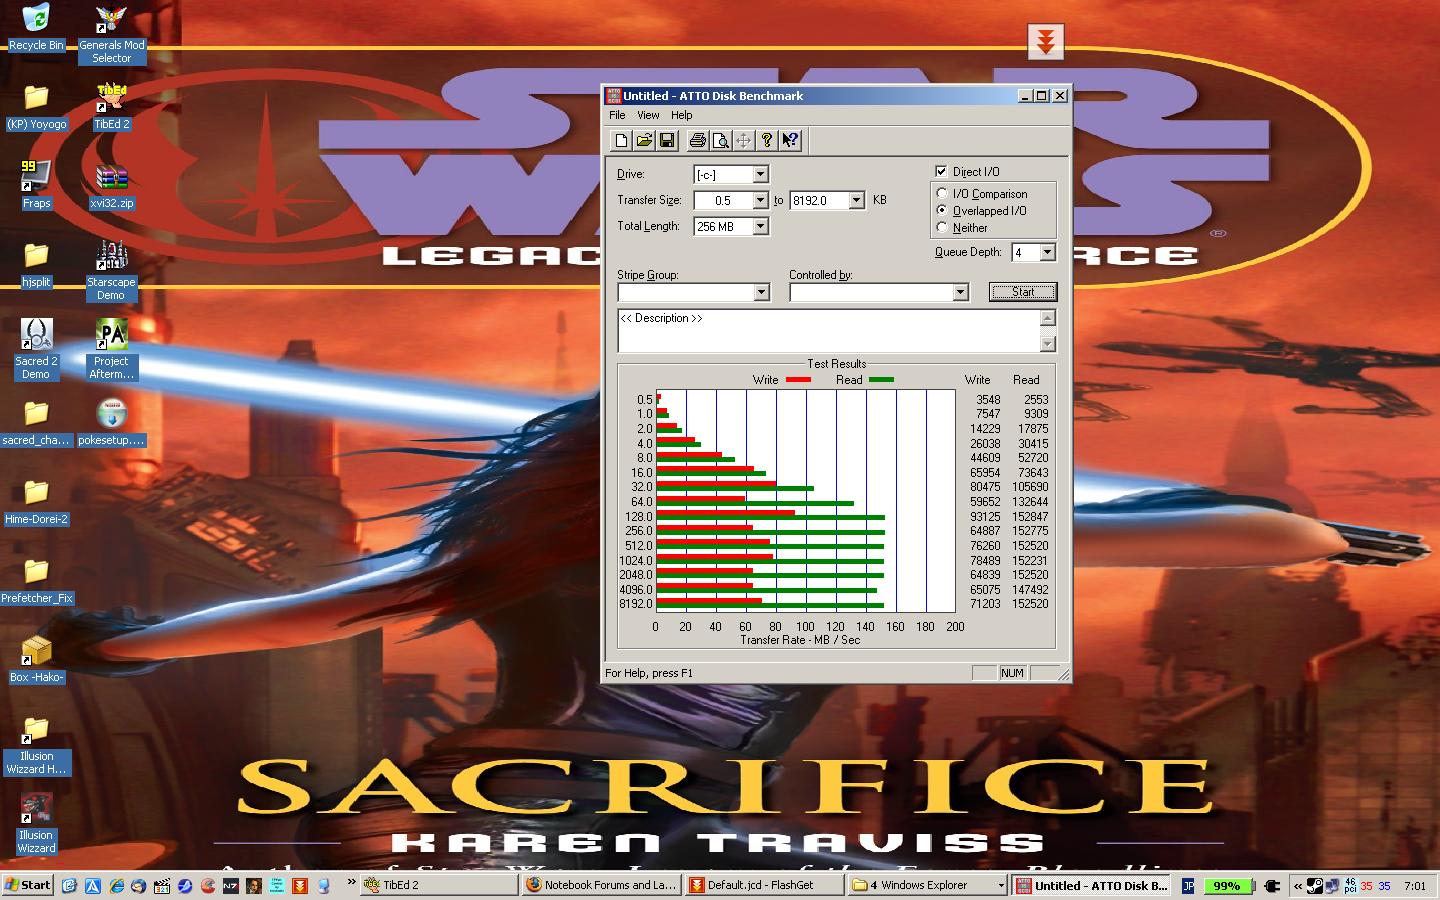Select the (KP) Yoyogo folder
The image size is (1440, 900).
click(x=36, y=107)
